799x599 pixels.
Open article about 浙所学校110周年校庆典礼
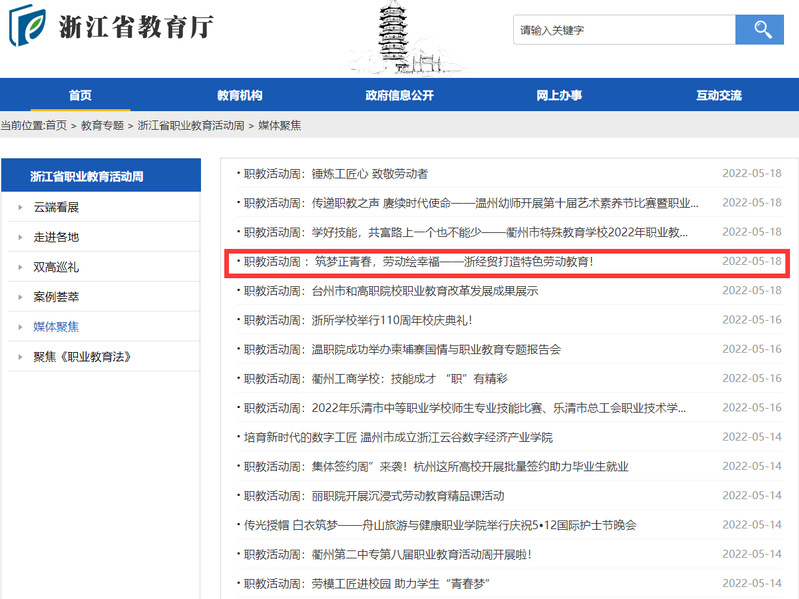tap(358, 320)
